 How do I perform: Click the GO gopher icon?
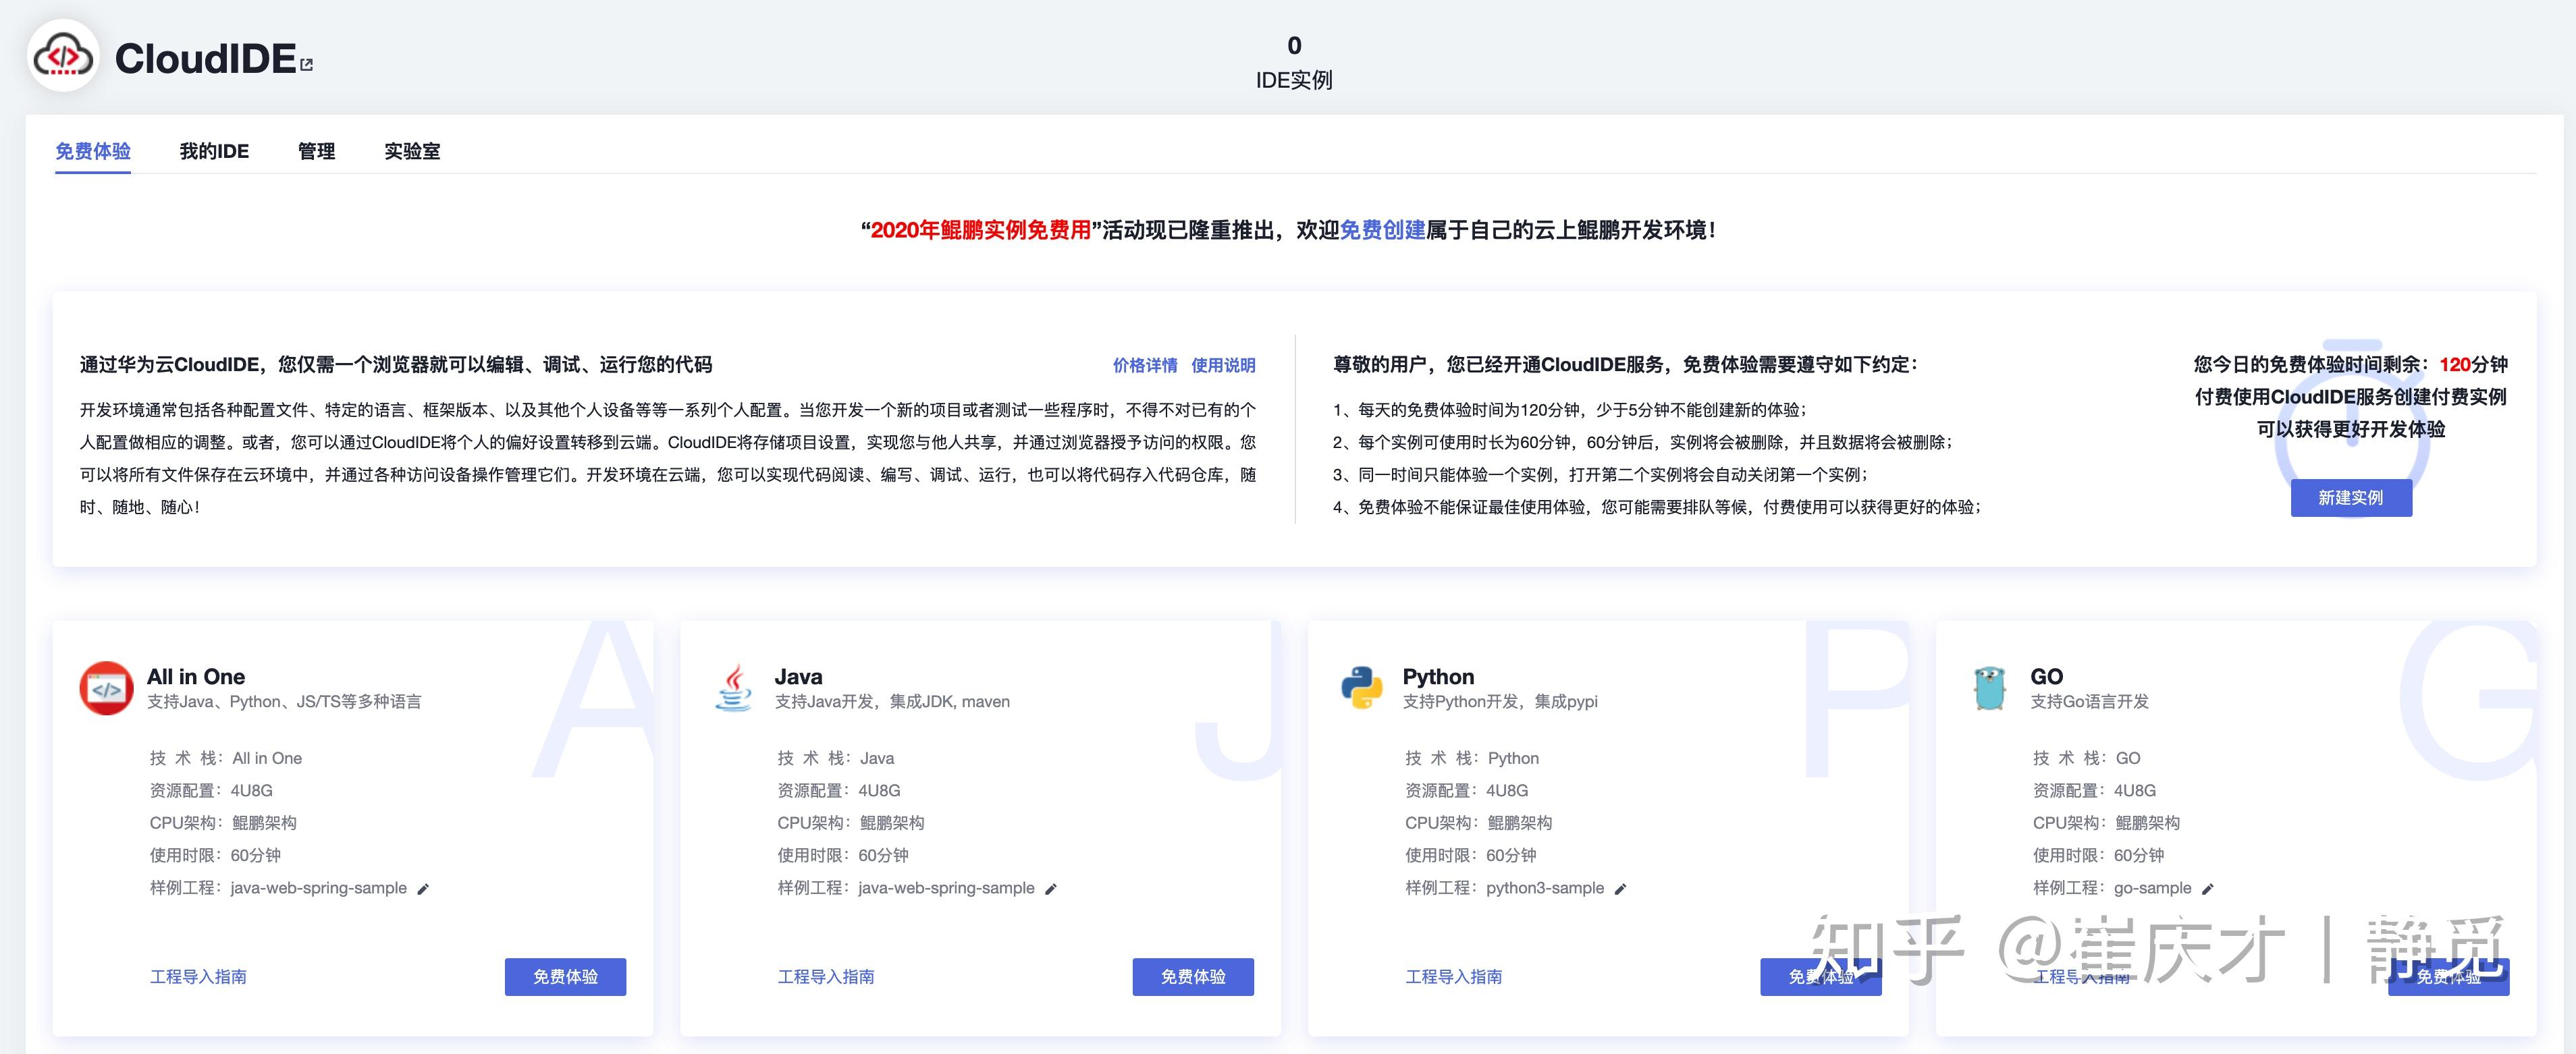click(1990, 688)
